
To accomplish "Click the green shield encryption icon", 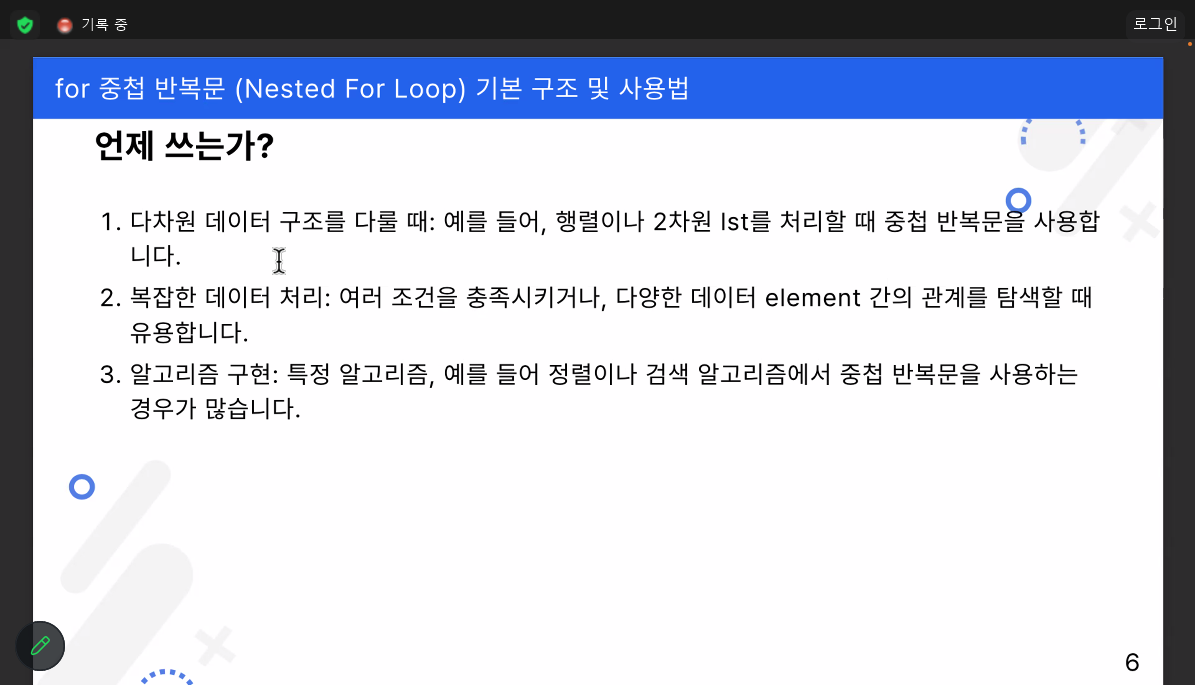I will [25, 25].
